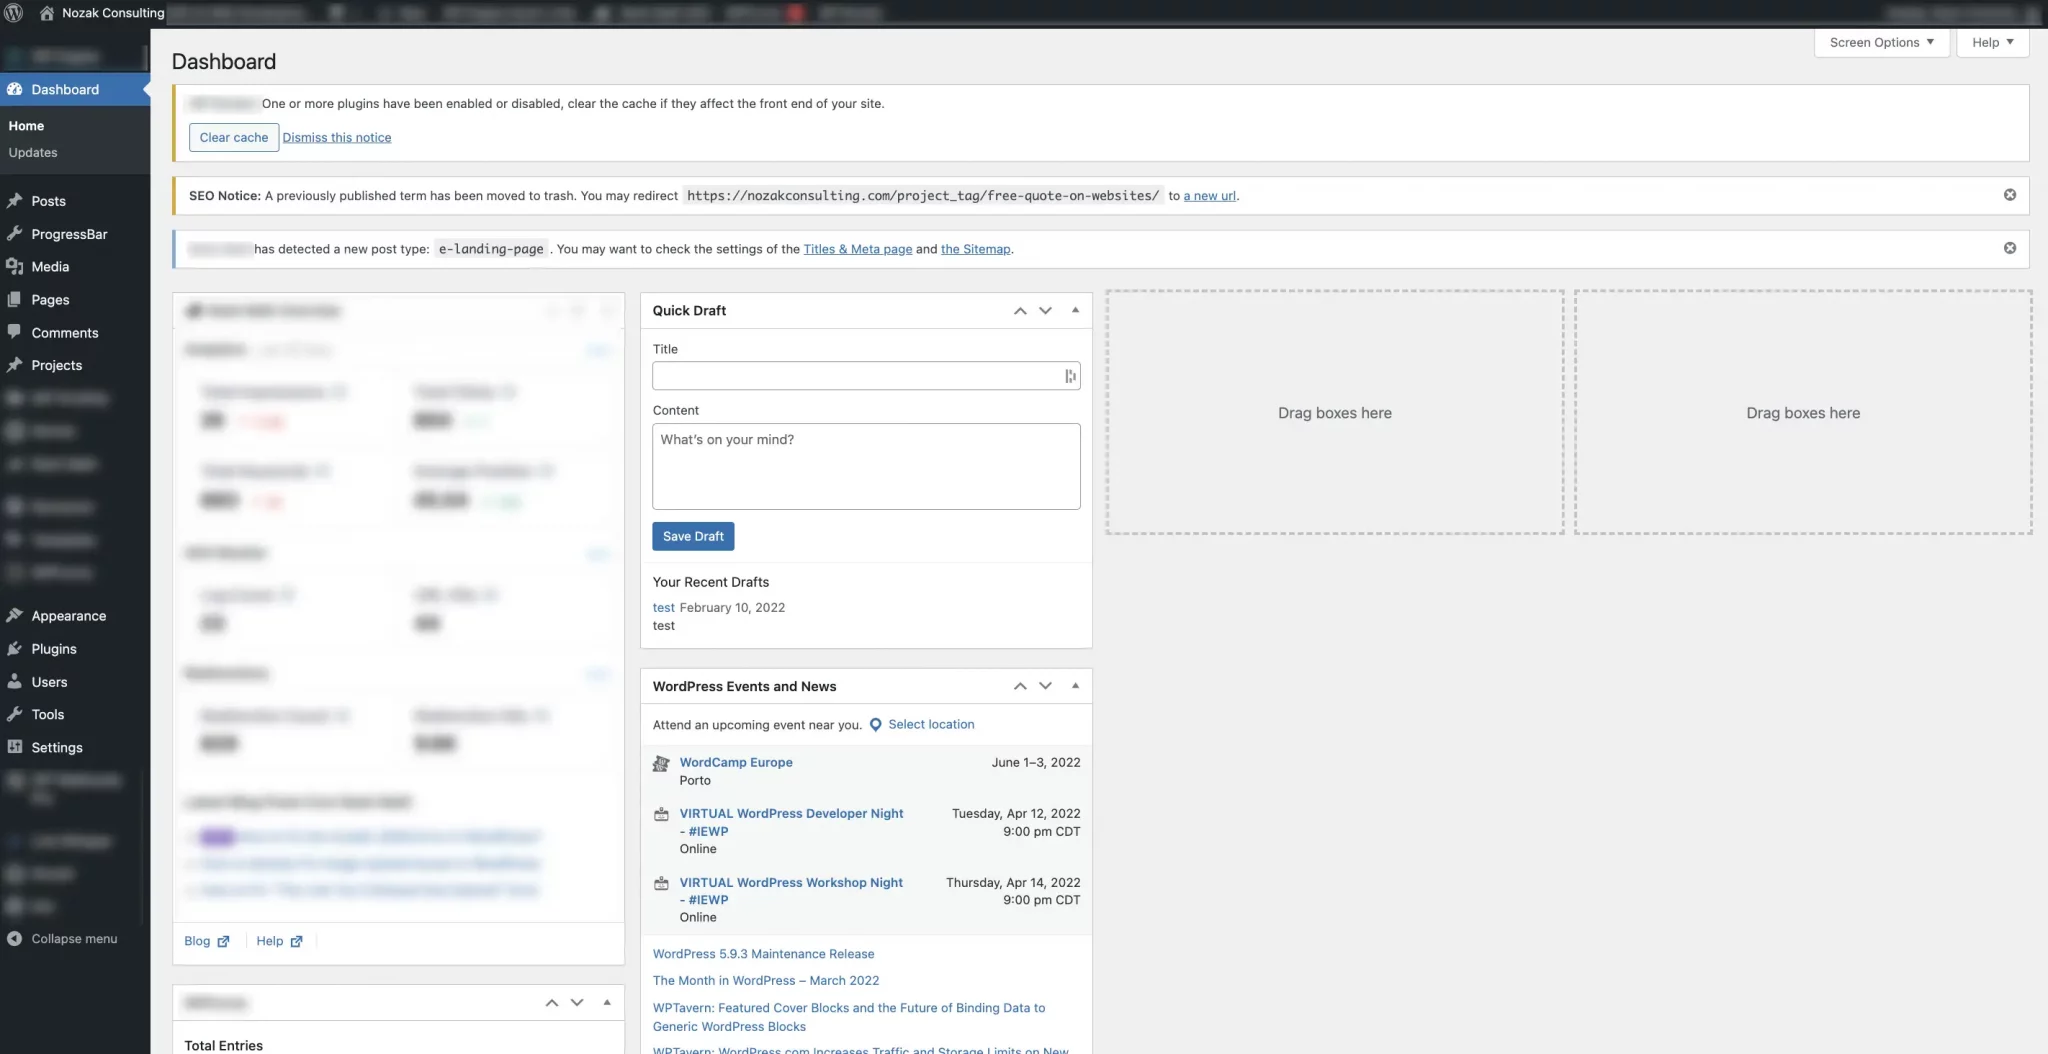Click the ProgressBar wrench icon
This screenshot has width=2048, height=1054.
pyautogui.click(x=15, y=234)
